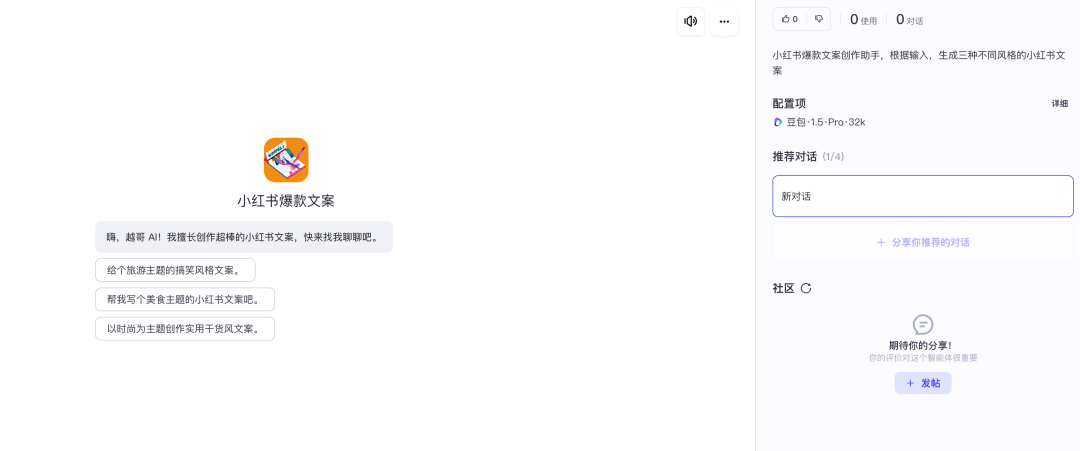Click the 0 对话 conversation counter
The image size is (1080, 451).
[x=909, y=19]
